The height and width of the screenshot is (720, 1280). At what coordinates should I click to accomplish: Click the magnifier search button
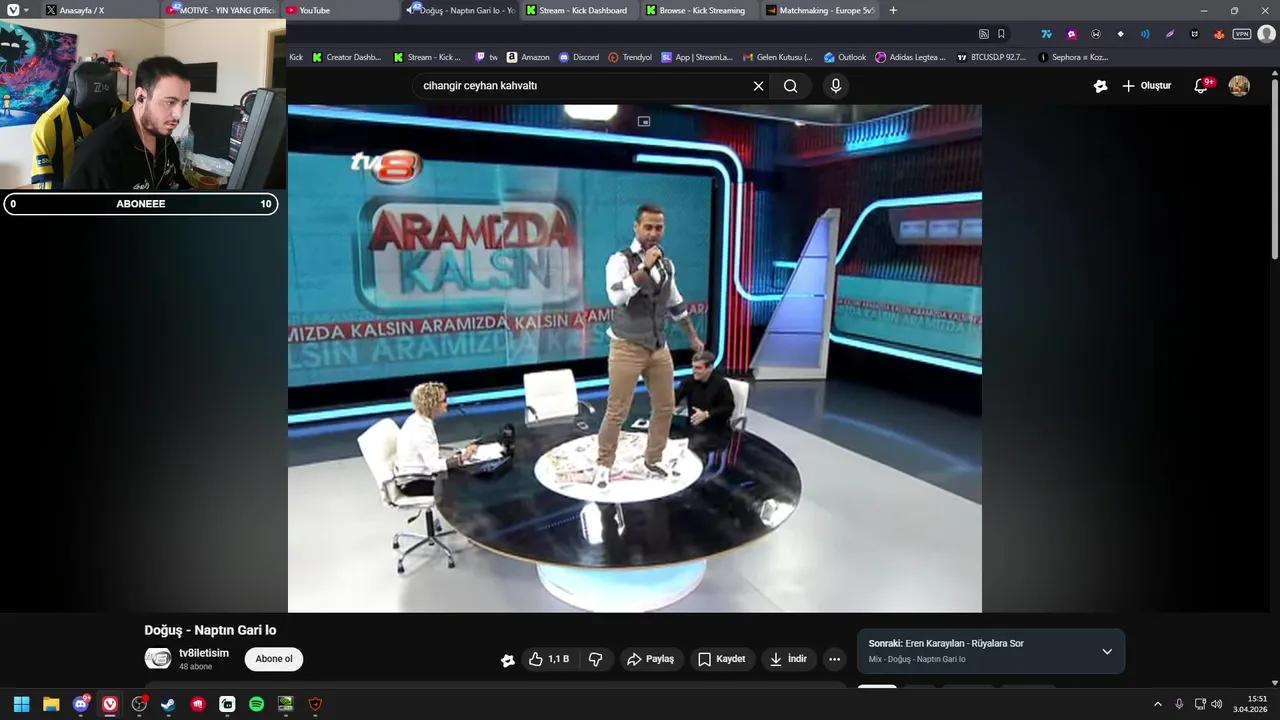pyautogui.click(x=790, y=86)
